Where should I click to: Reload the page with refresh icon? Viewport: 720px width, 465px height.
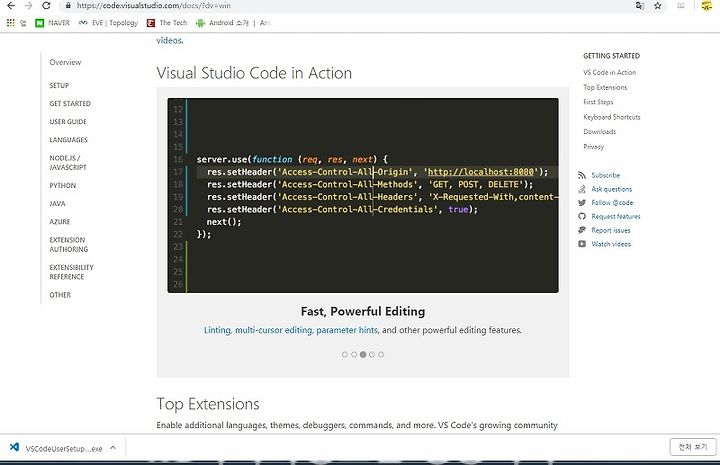pyautogui.click(x=46, y=6)
